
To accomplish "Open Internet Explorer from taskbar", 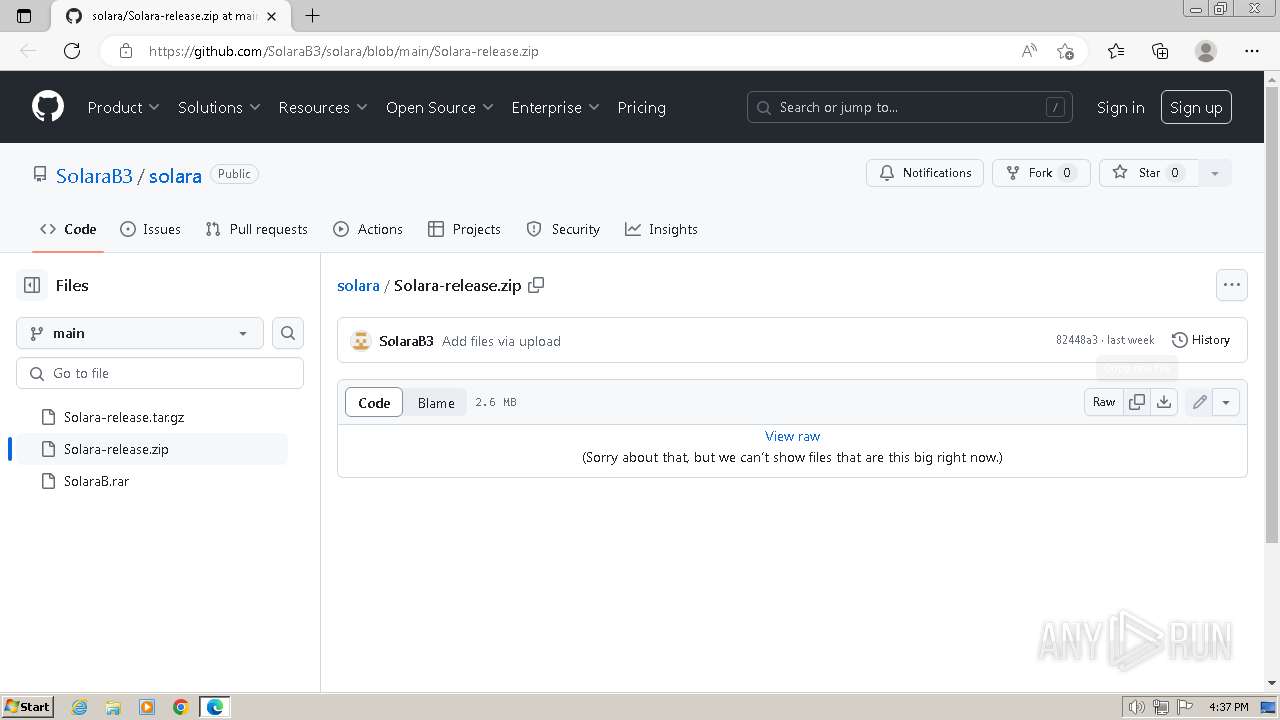I will coord(80,707).
